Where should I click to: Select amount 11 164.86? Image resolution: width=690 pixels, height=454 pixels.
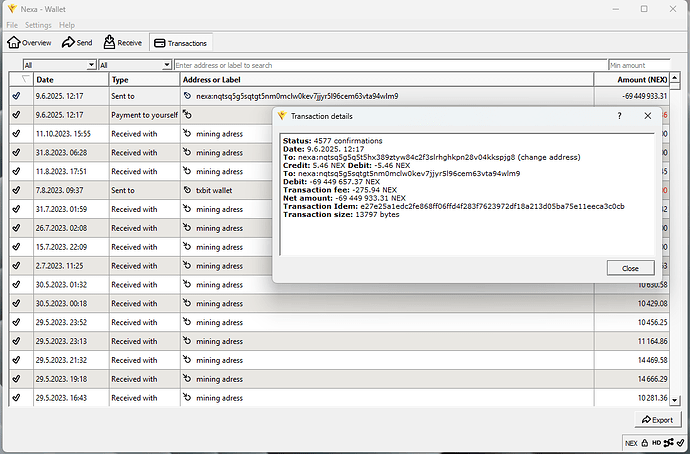(653, 341)
